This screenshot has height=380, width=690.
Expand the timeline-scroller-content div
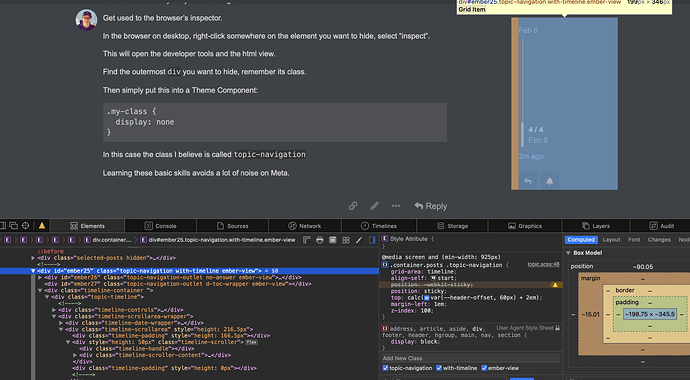75,355
